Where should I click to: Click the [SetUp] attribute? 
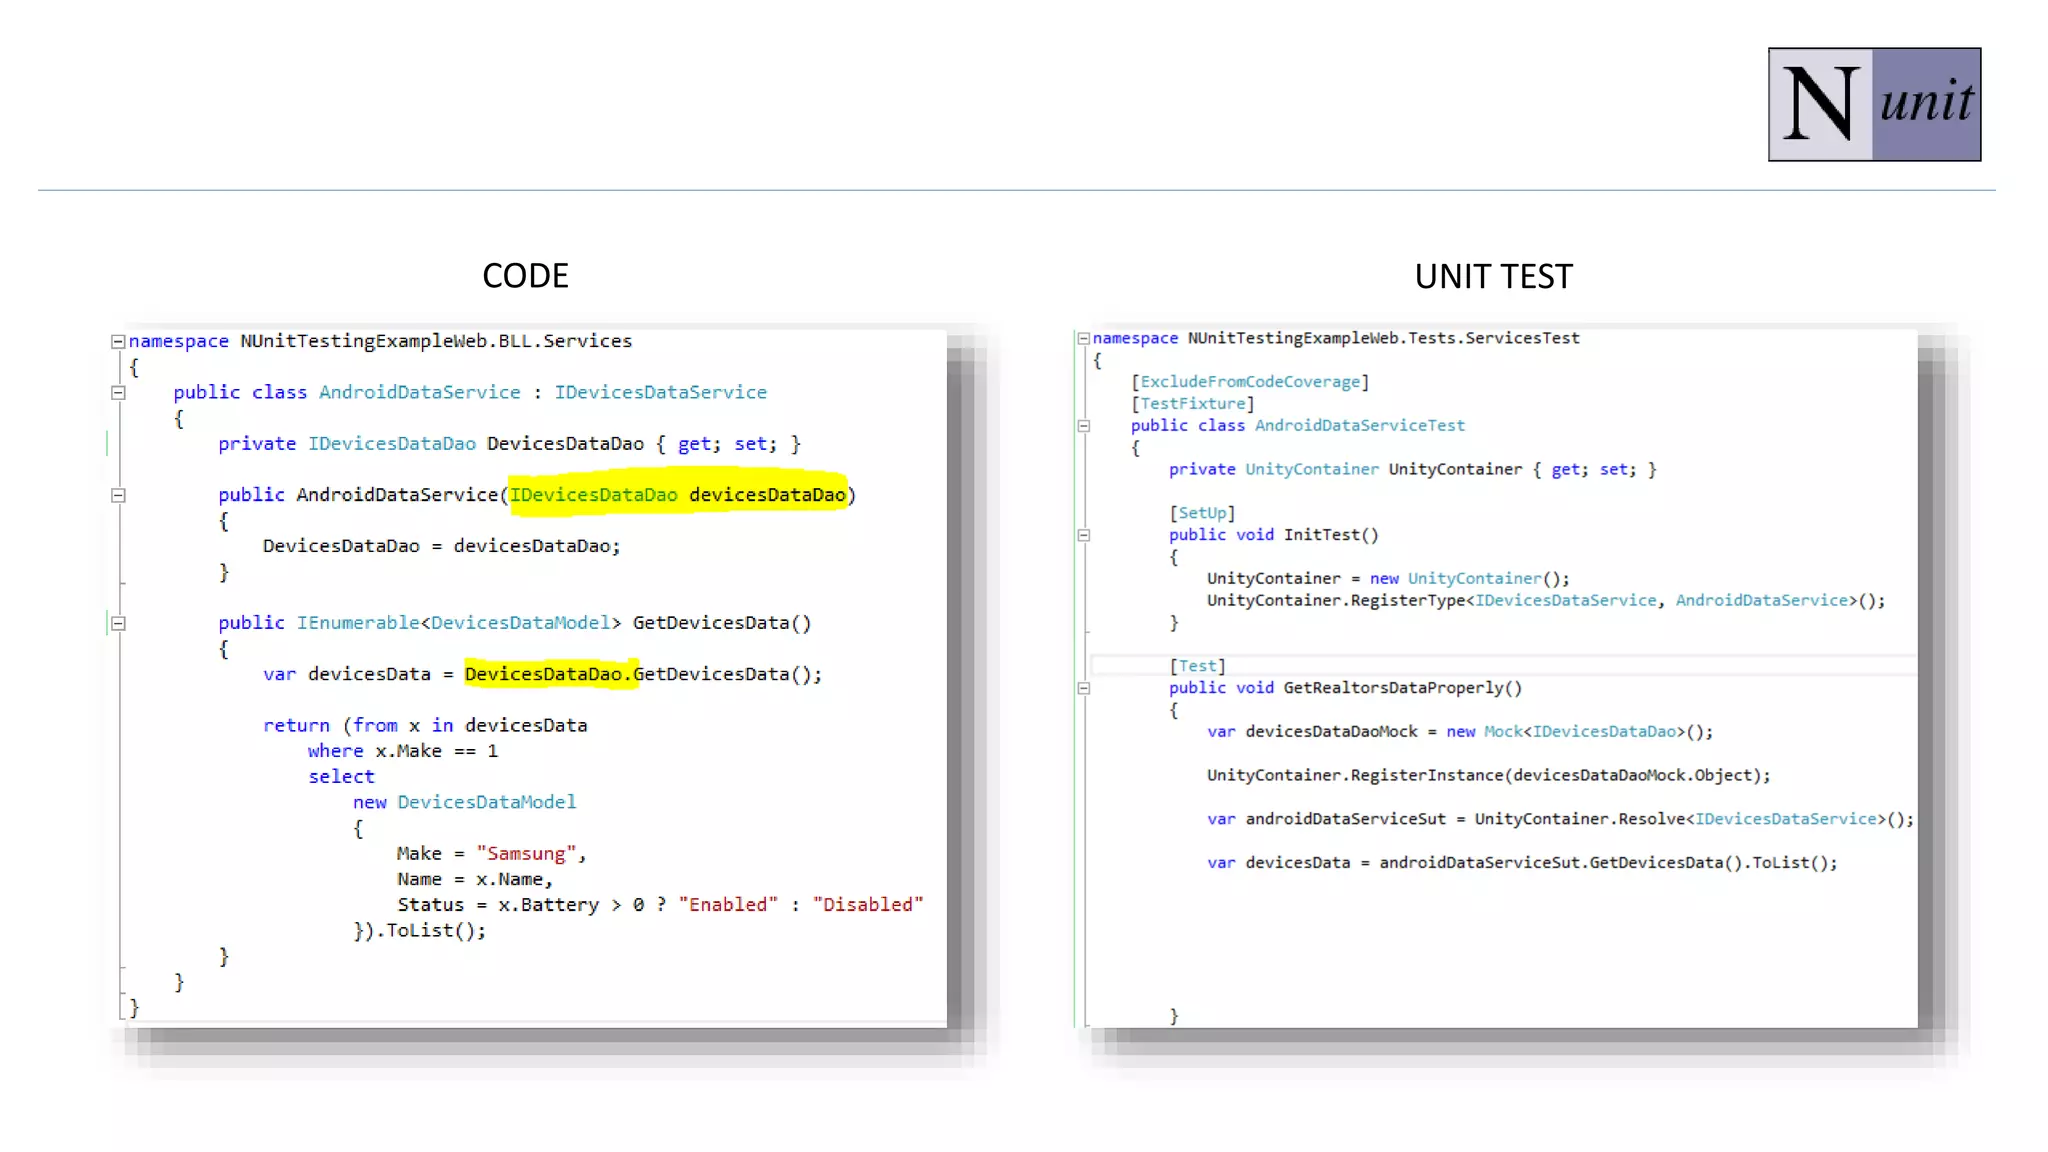1202,513
